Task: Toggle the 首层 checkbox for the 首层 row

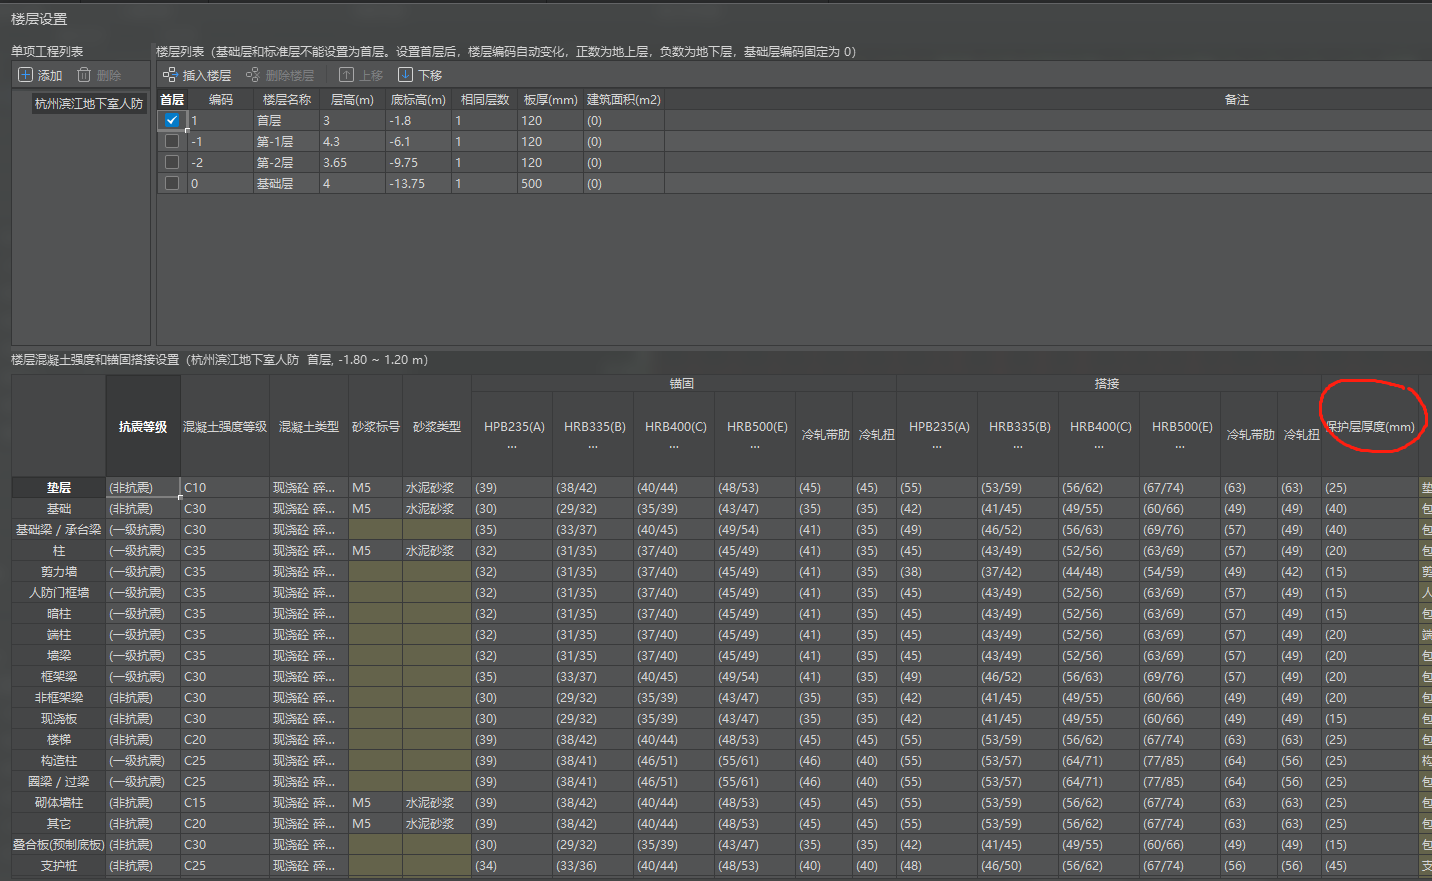Action: [172, 120]
